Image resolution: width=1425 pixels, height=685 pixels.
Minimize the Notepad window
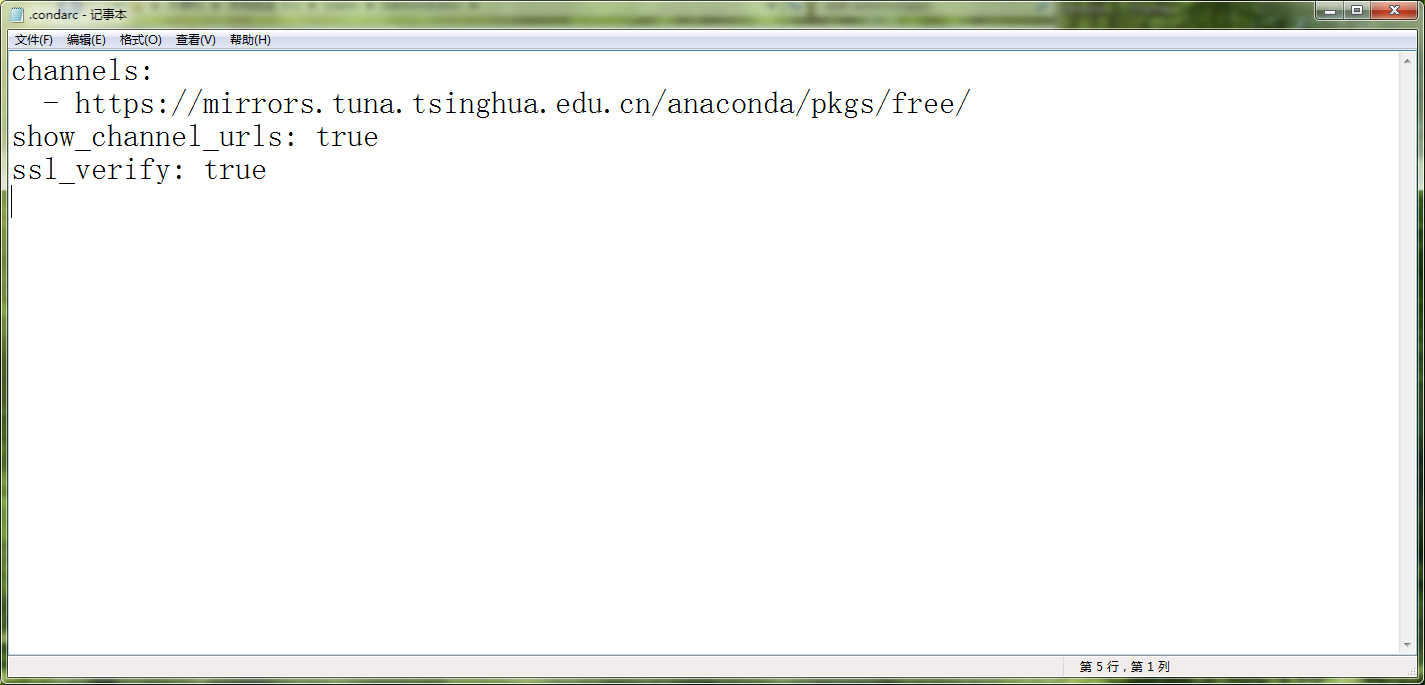pyautogui.click(x=1329, y=11)
